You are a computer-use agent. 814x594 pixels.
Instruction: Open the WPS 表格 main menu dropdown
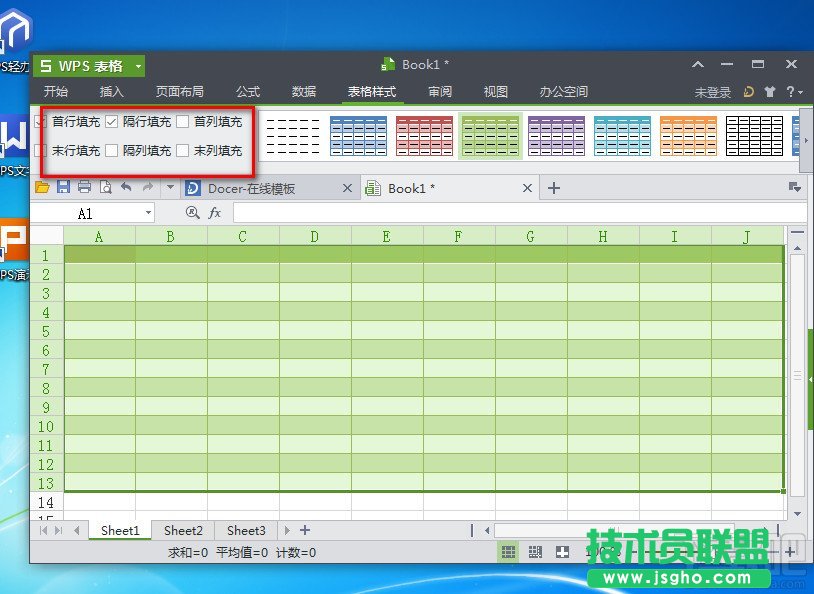click(x=137, y=65)
